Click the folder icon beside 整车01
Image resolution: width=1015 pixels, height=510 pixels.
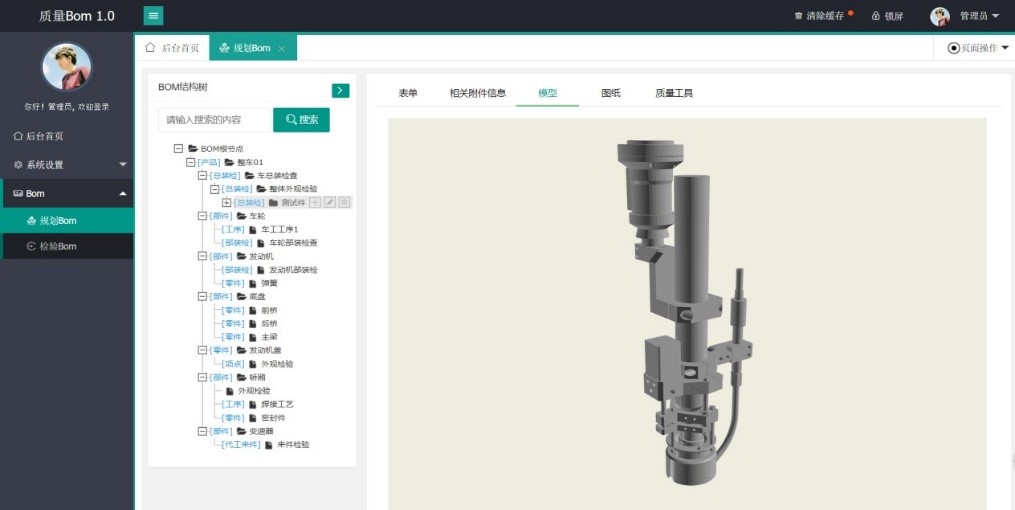coord(229,162)
